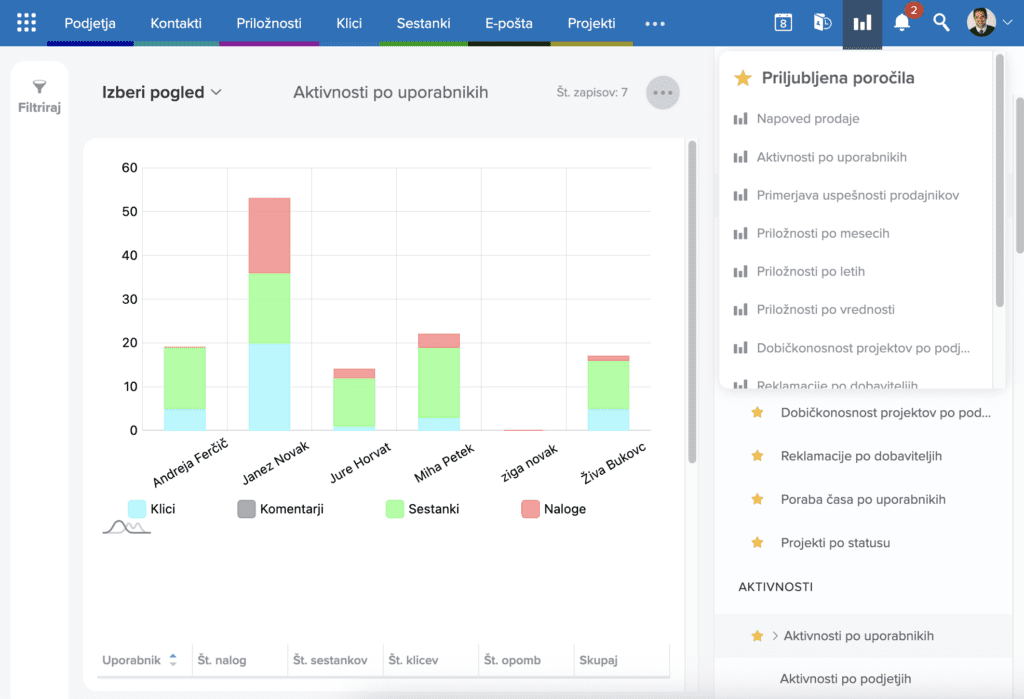Open the Napoved prodaje report
1024x699 pixels.
pos(807,119)
